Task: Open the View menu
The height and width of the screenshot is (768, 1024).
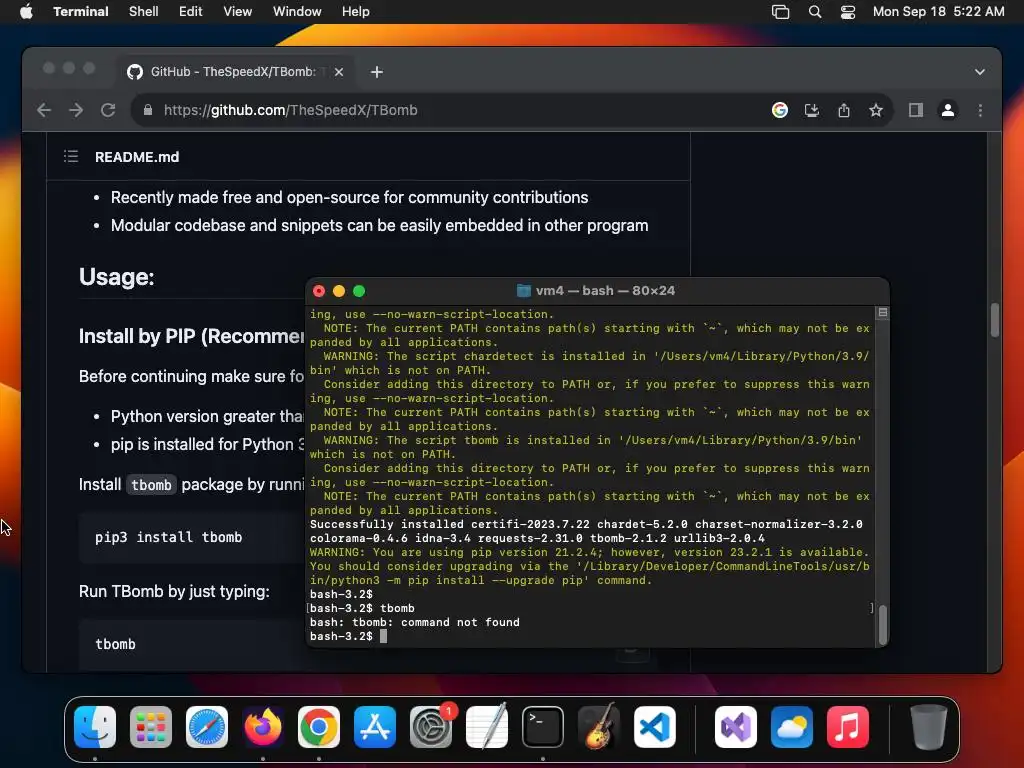Action: (237, 12)
